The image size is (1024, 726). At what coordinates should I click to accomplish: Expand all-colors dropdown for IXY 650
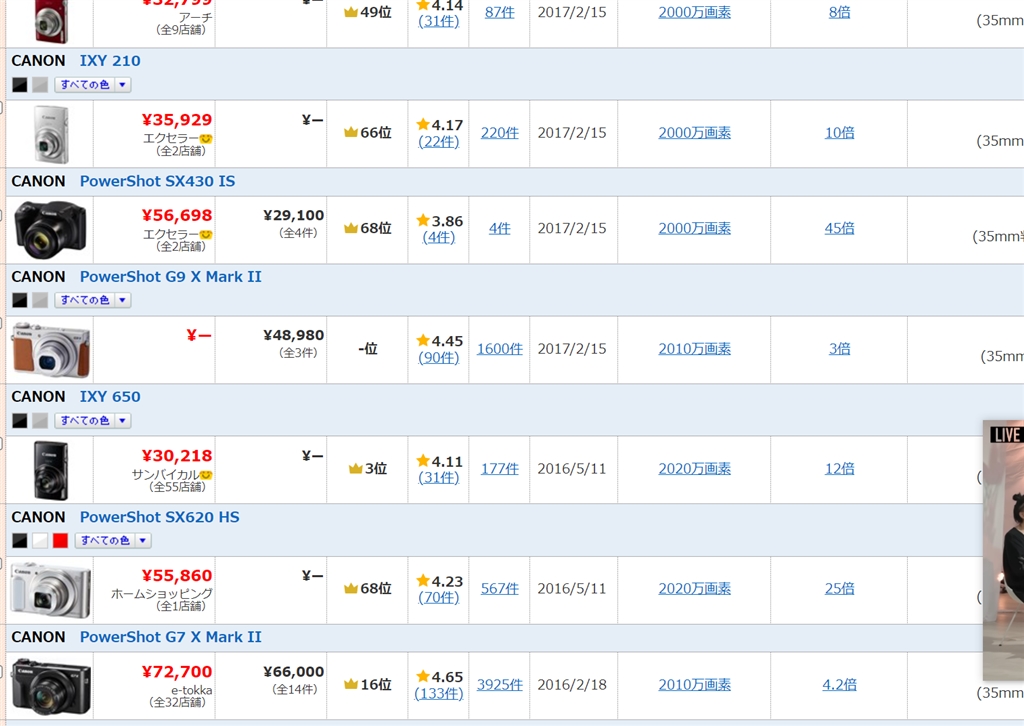(93, 420)
